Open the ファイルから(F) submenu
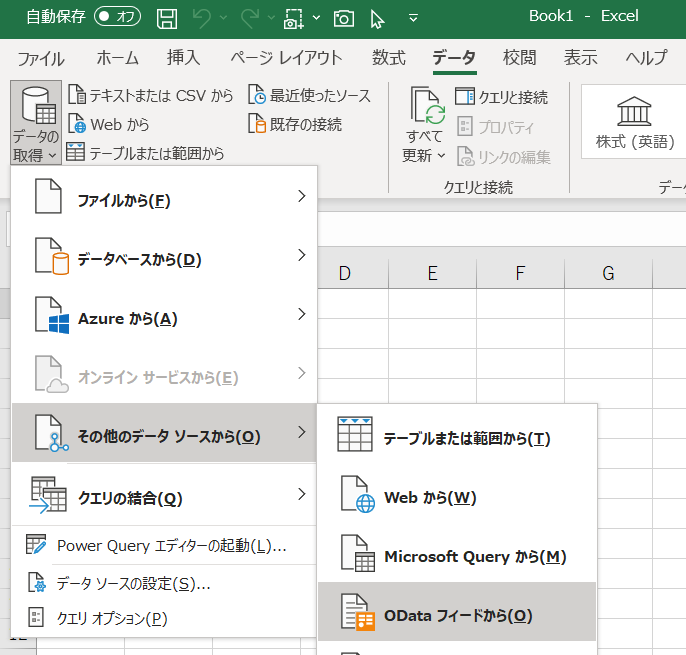Image resolution: width=686 pixels, height=655 pixels. tap(164, 197)
